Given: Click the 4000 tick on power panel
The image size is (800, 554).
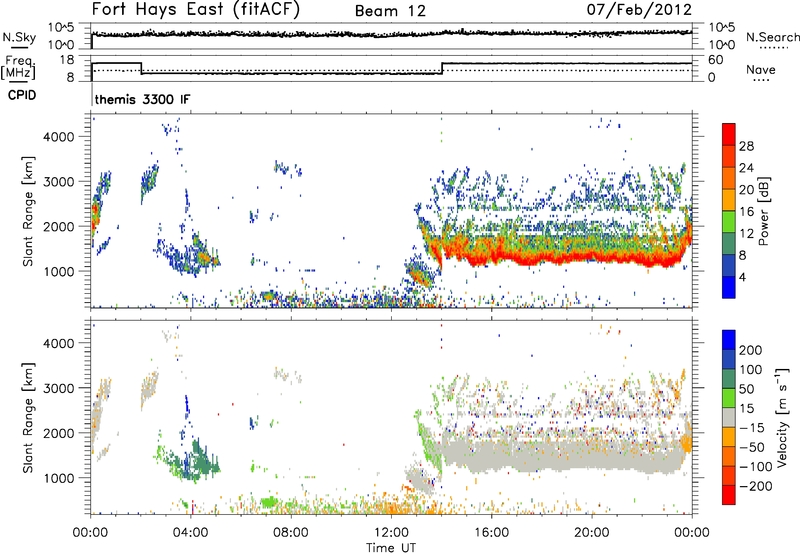Looking at the screenshot, I should pyautogui.click(x=59, y=137).
